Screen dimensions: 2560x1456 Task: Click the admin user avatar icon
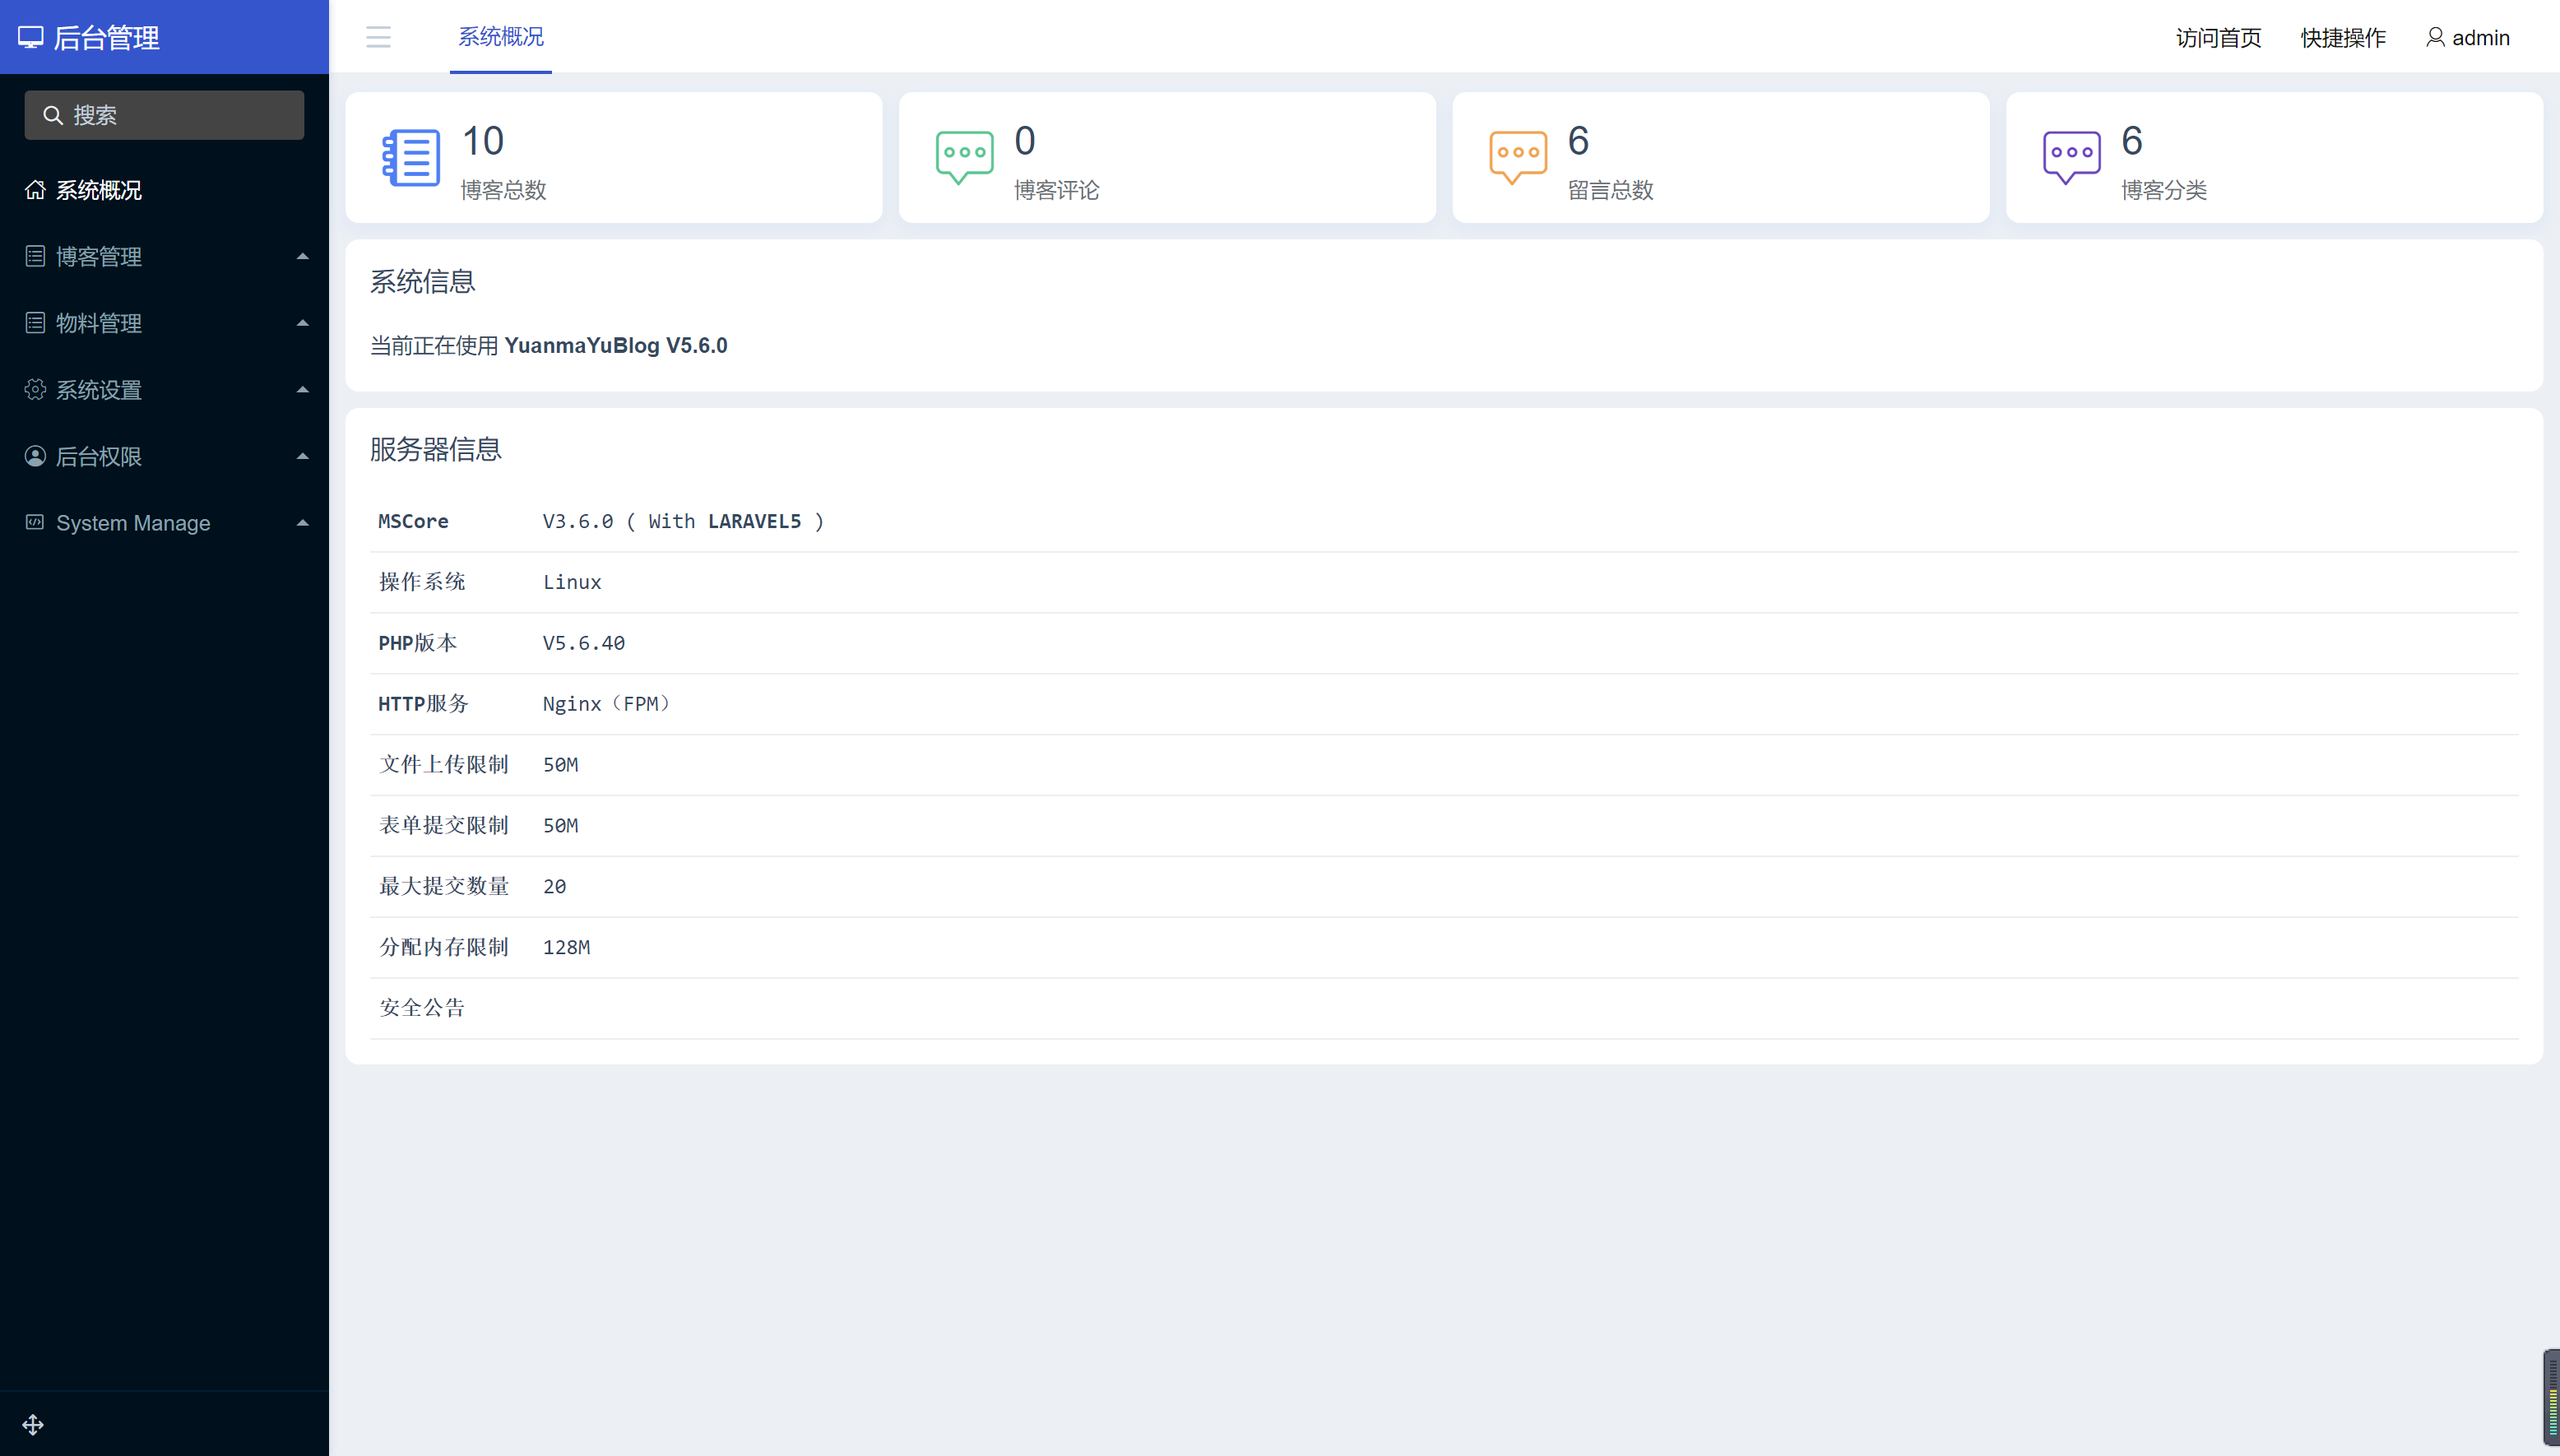point(2435,37)
